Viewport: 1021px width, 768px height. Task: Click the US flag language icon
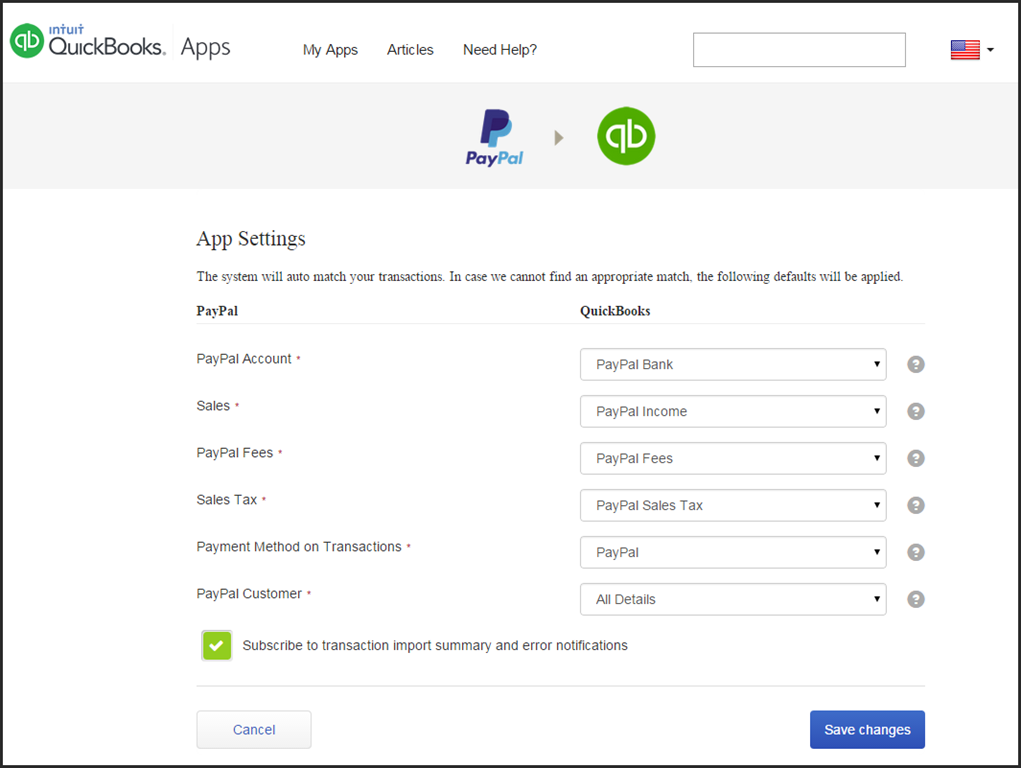pyautogui.click(x=965, y=50)
